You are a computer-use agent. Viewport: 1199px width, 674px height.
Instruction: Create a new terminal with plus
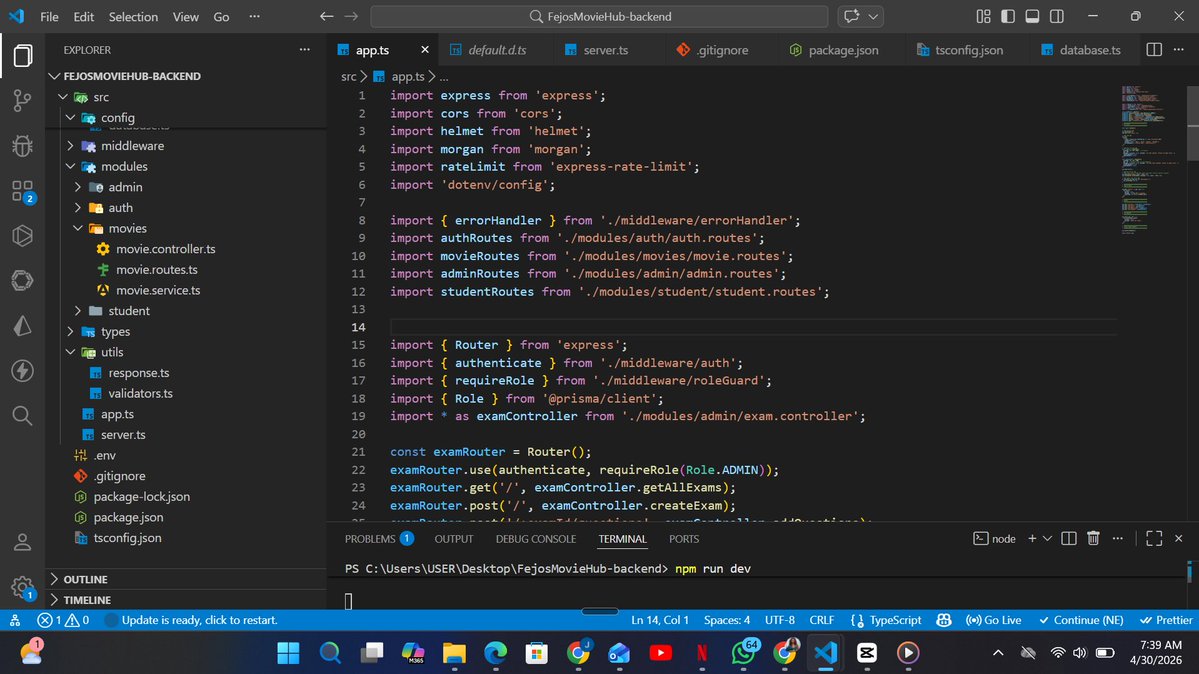(1032, 539)
